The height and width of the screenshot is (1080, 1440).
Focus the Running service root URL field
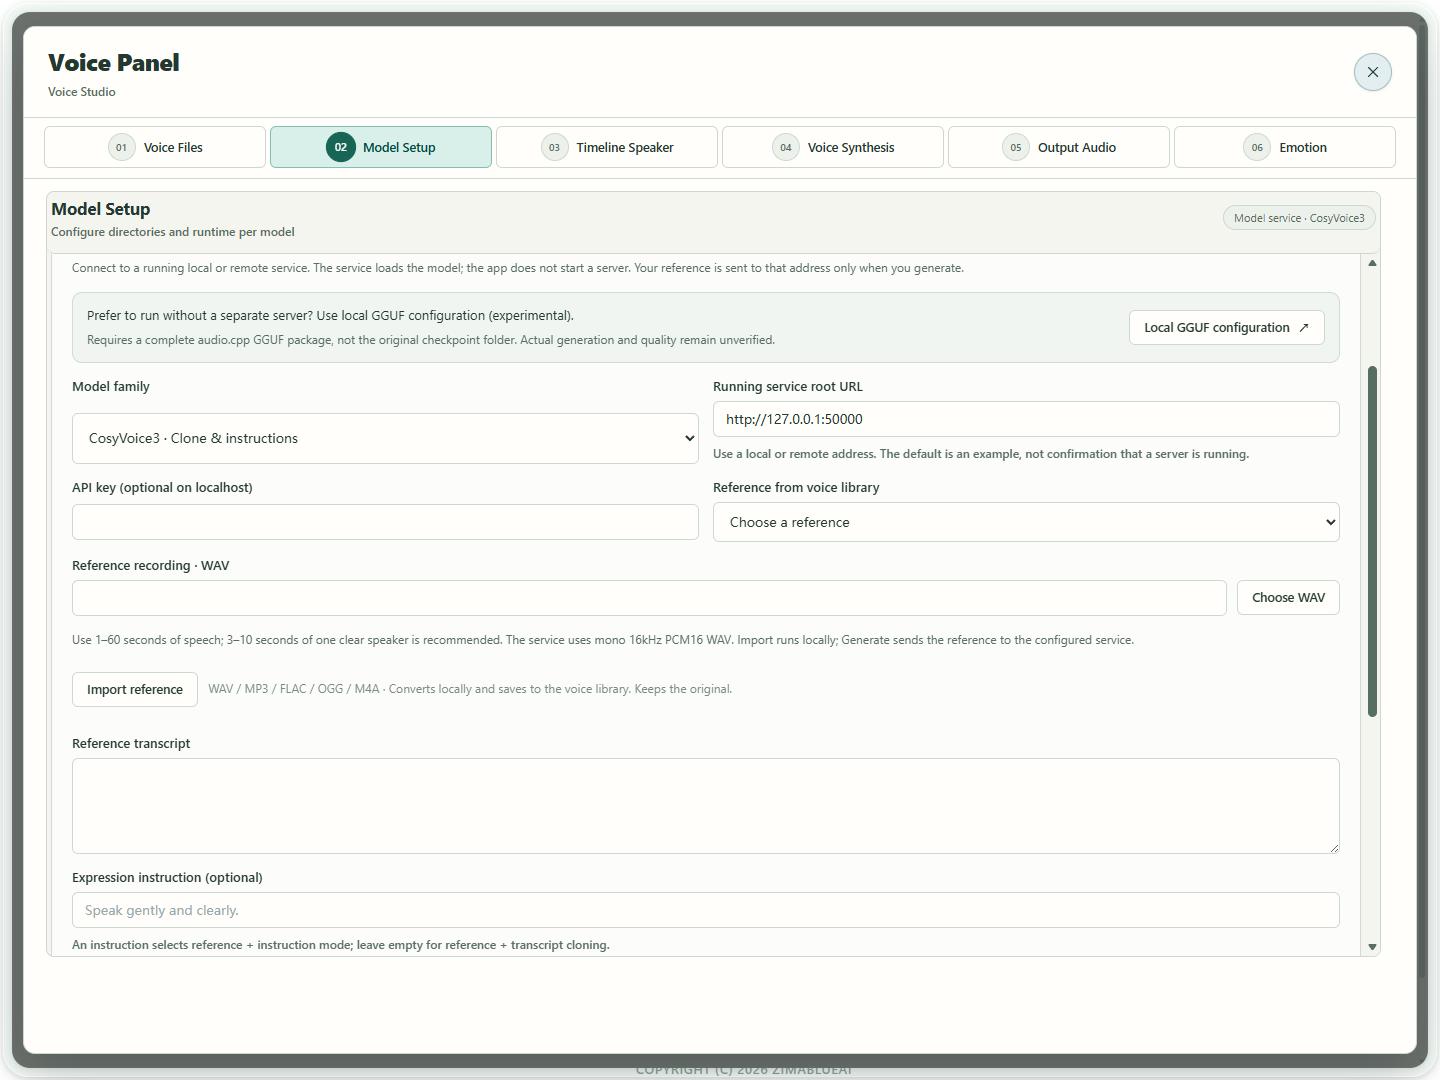1026,419
